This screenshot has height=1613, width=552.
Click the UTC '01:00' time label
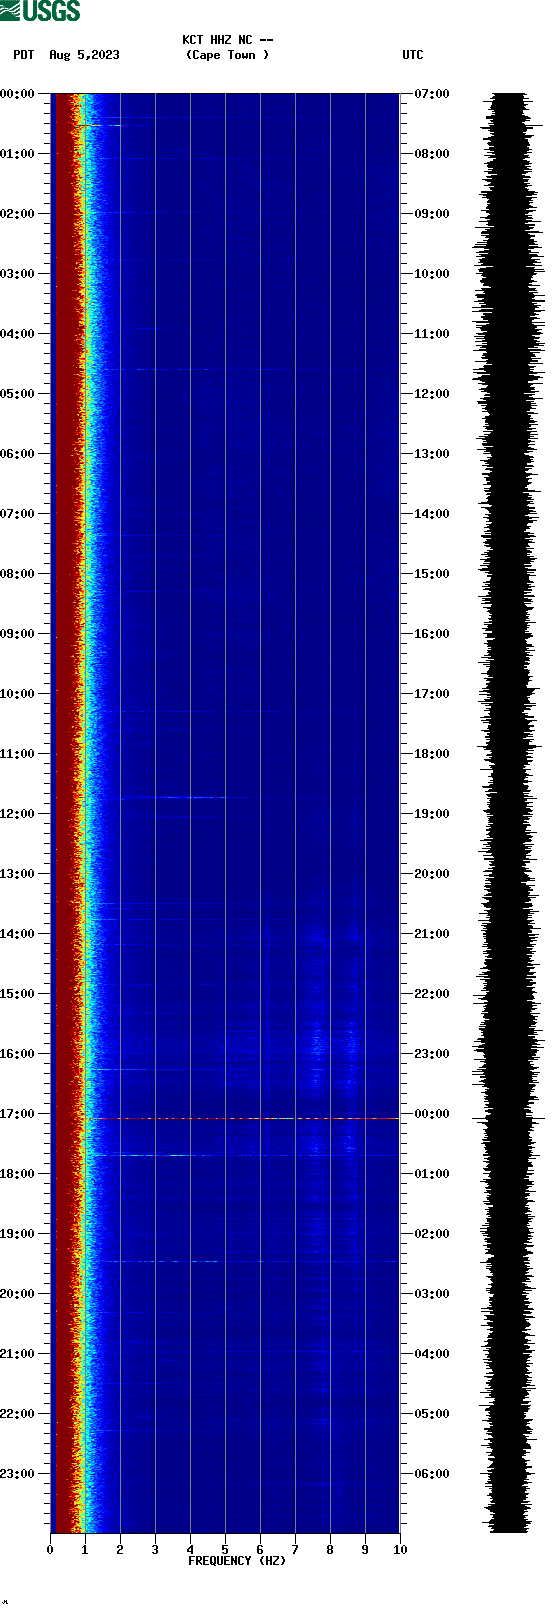pyautogui.click(x=432, y=1174)
